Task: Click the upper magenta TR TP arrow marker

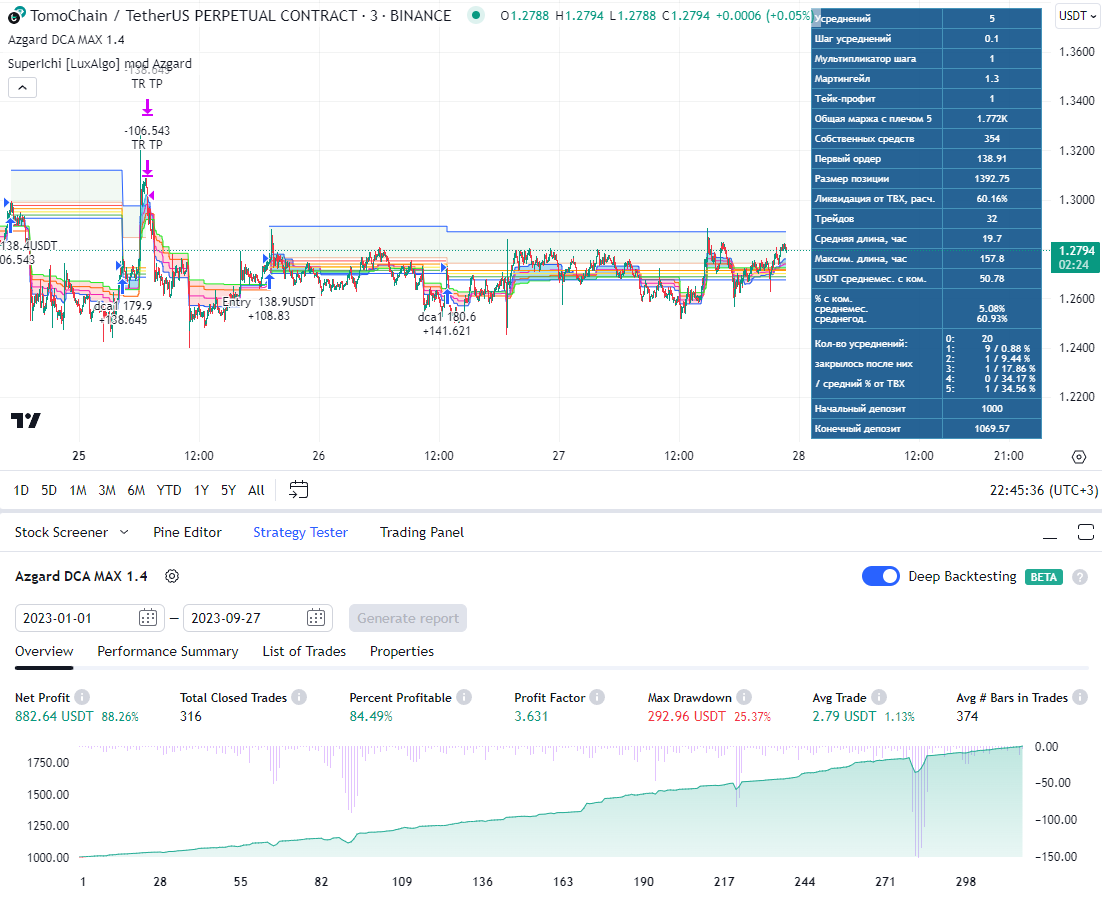Action: tap(147, 108)
